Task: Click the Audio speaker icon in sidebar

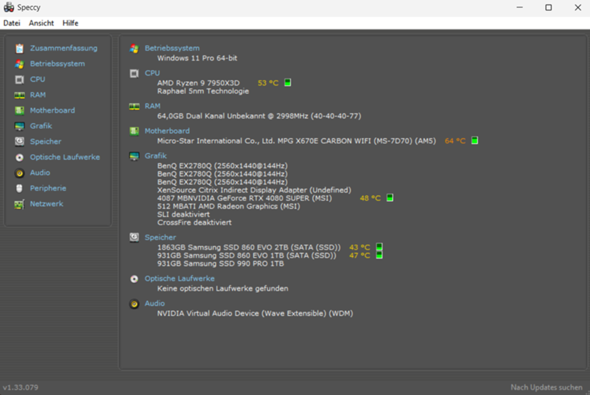Action: (x=20, y=173)
